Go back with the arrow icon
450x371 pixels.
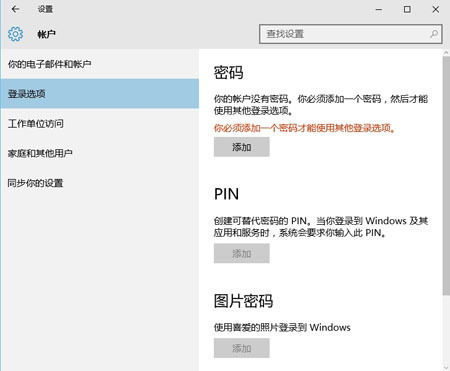pyautogui.click(x=15, y=9)
